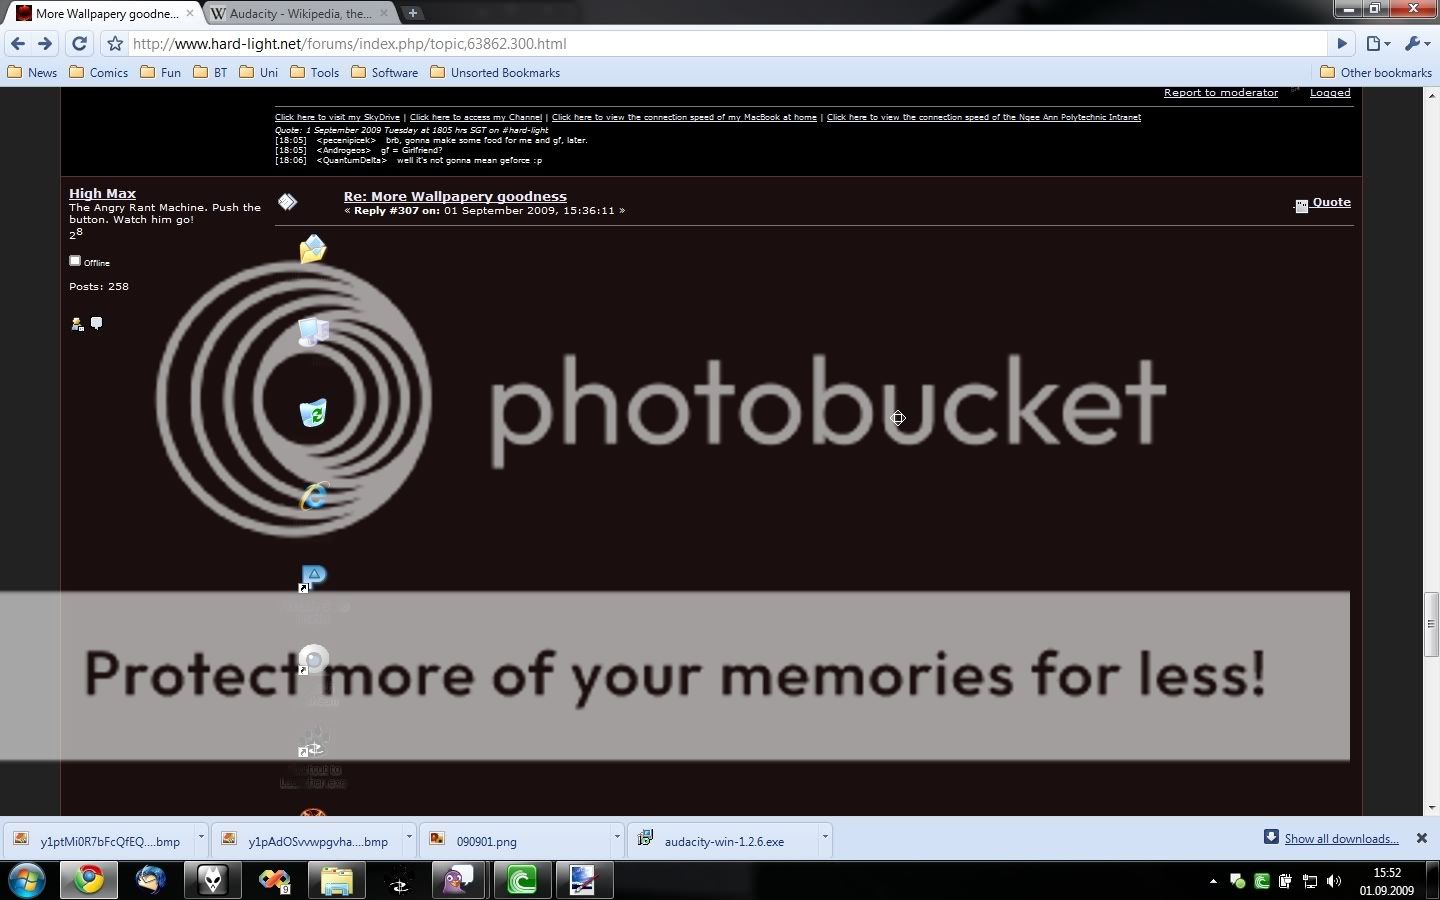Open the BT bookmarks folder
Image resolution: width=1440 pixels, height=900 pixels.
(x=210, y=72)
